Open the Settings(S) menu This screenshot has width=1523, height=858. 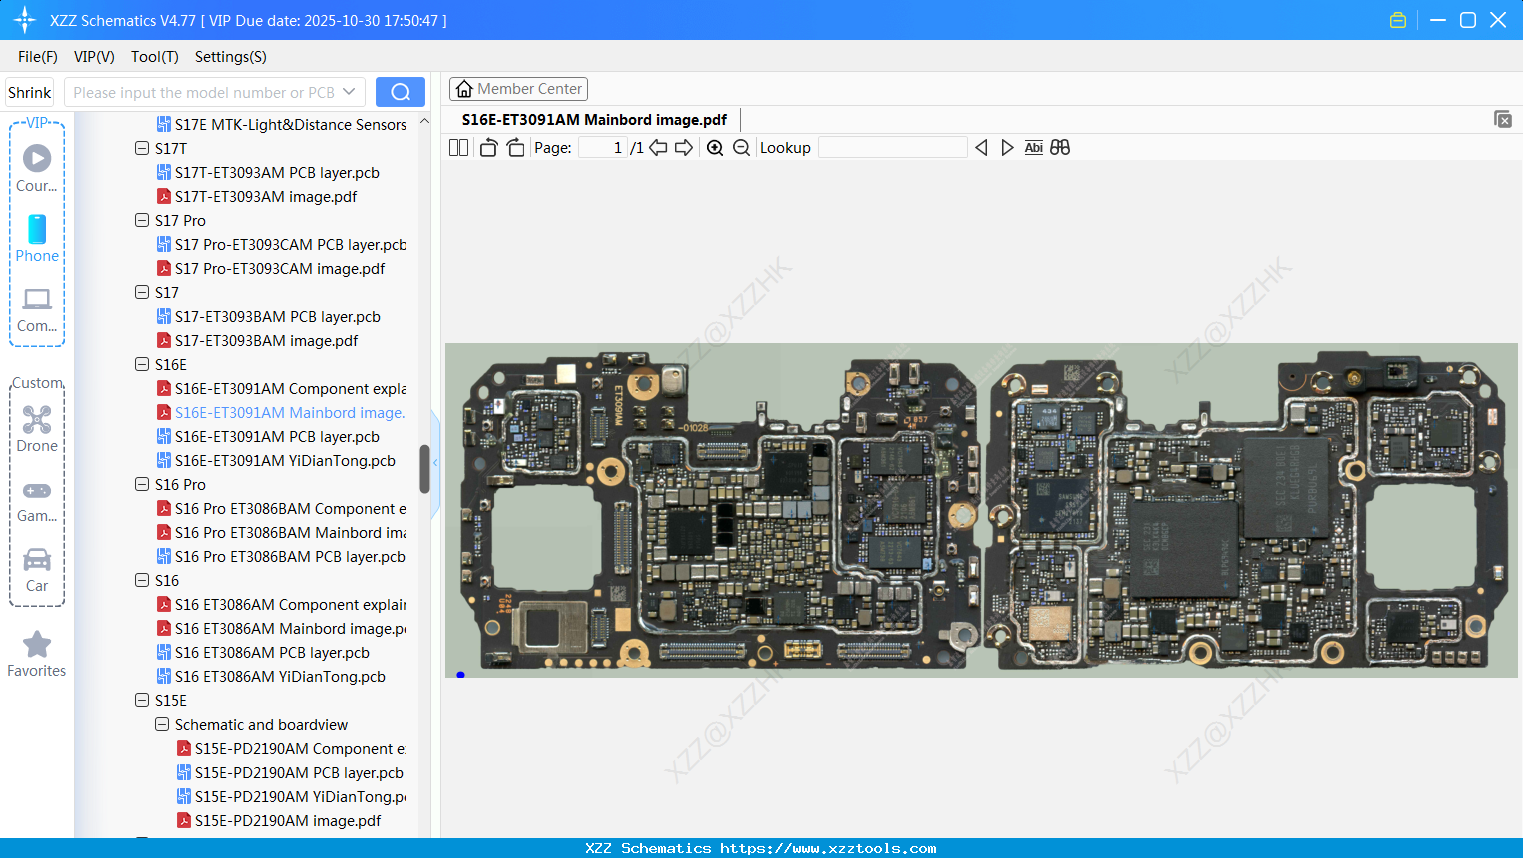(230, 57)
